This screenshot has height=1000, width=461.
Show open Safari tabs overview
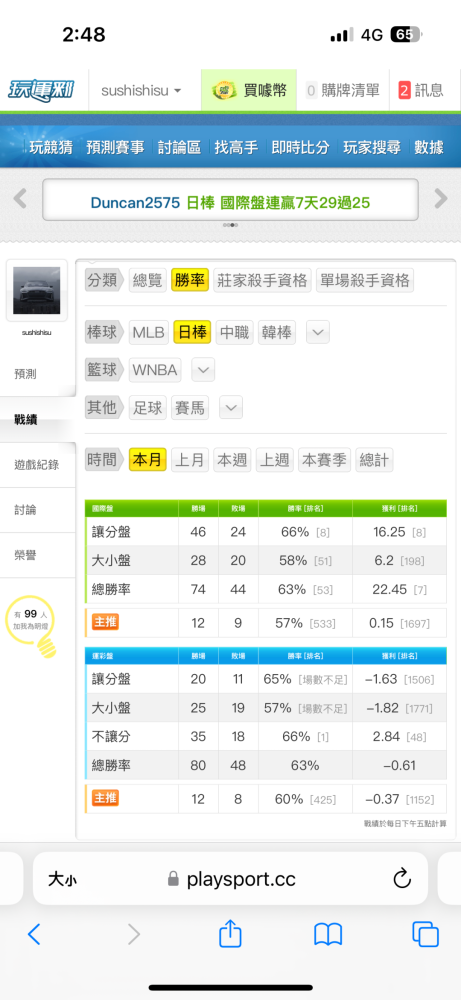click(x=425, y=935)
